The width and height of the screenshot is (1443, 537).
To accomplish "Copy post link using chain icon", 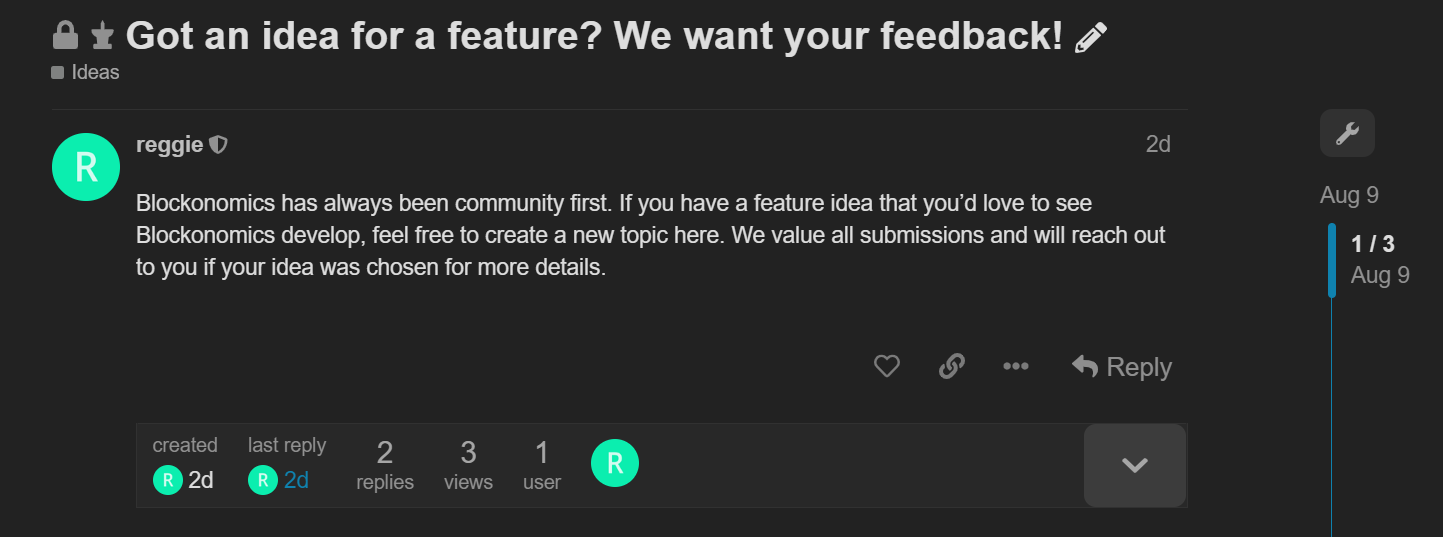I will click(952, 367).
